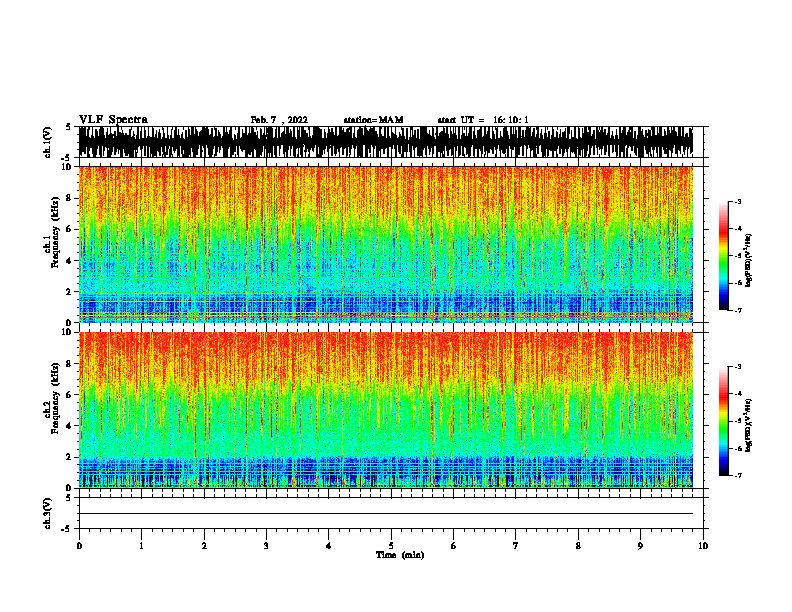Click the '0' tick on Time axis
This screenshot has width=792, height=612.
tap(79, 546)
